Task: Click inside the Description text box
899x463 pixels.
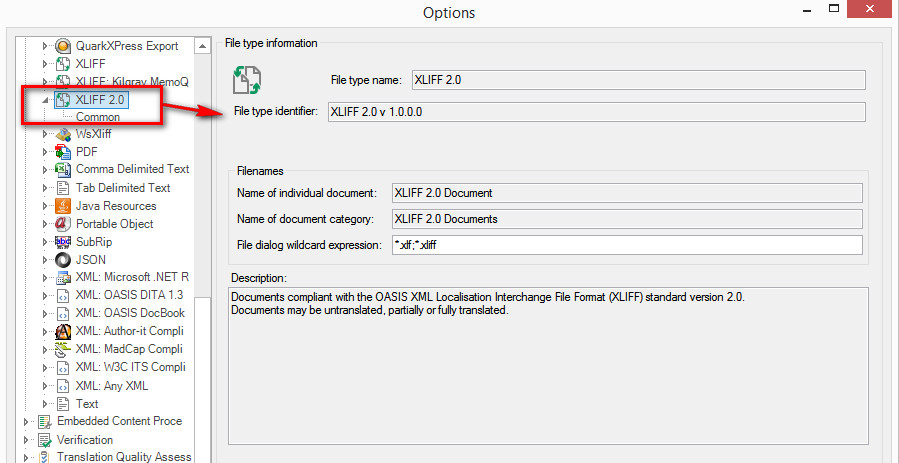Action: pos(548,366)
